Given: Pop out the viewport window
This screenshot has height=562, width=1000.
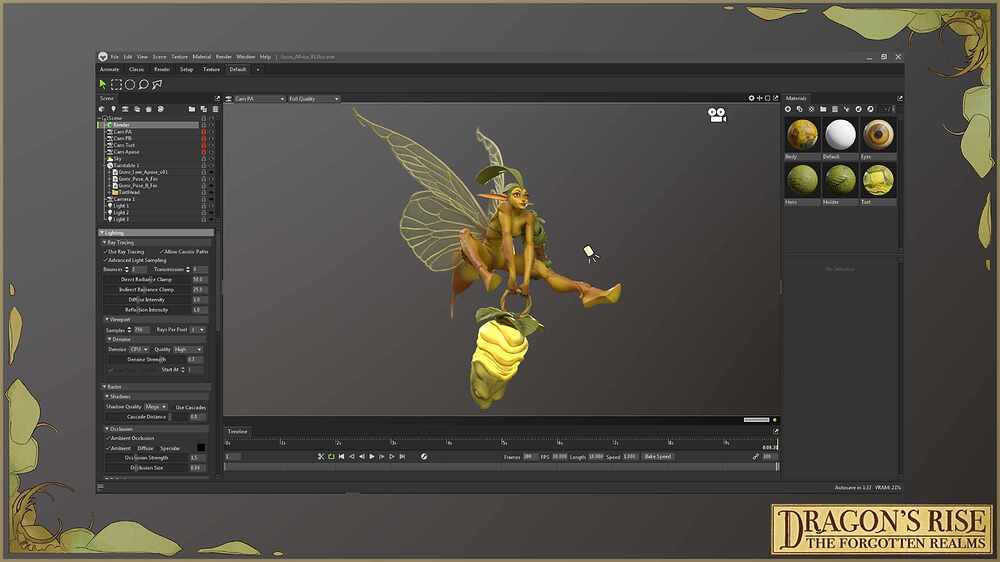Looking at the screenshot, I should click(x=776, y=98).
